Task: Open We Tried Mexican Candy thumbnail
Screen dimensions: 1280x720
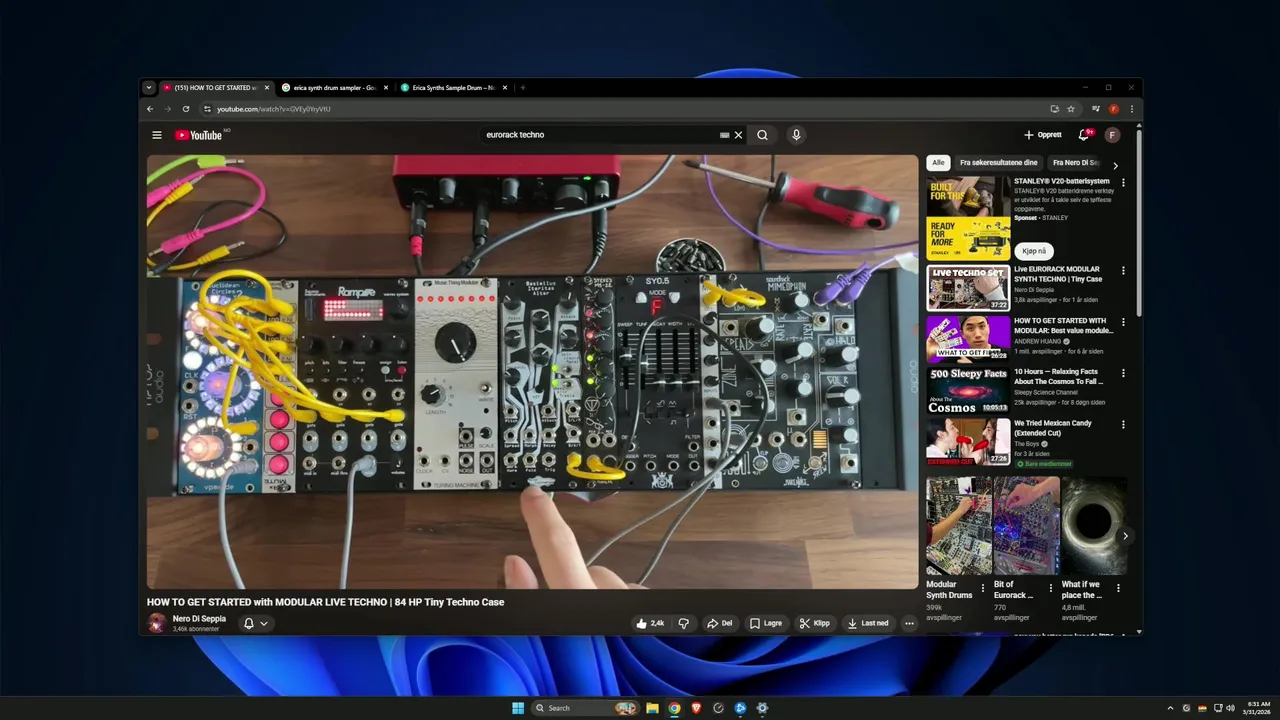Action: pyautogui.click(x=968, y=441)
